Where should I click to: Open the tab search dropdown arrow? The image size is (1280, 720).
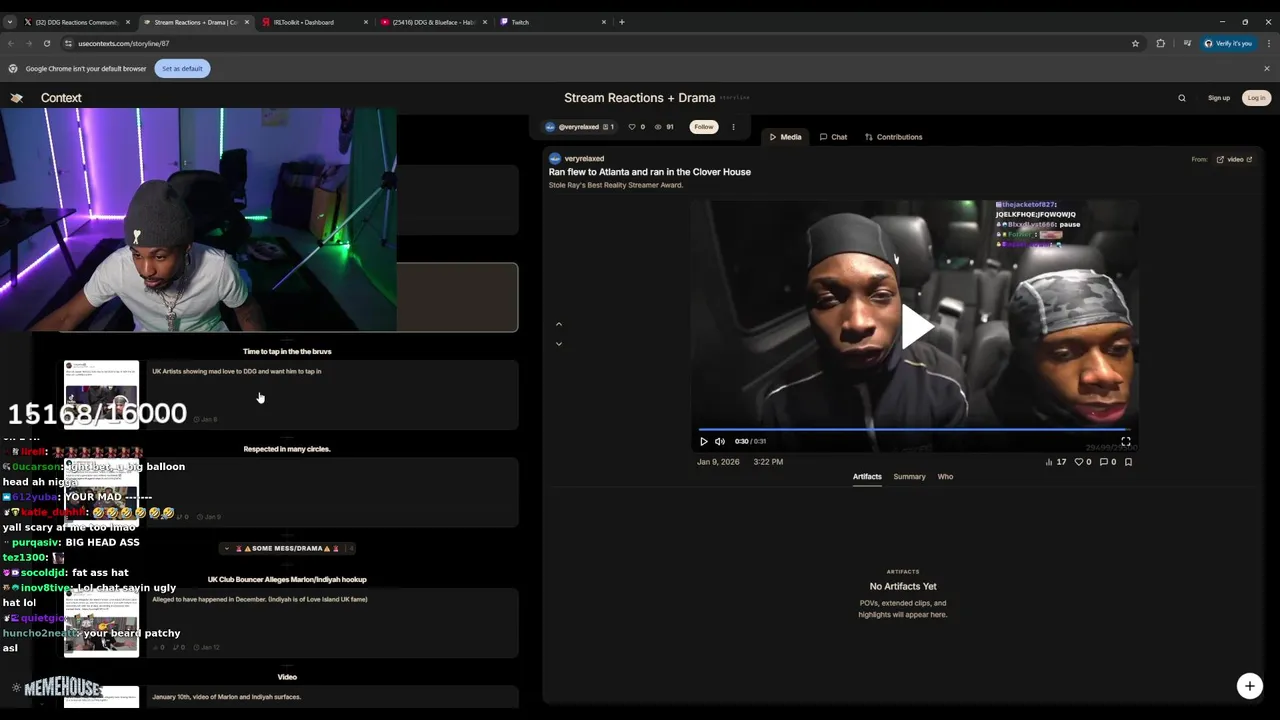click(10, 22)
